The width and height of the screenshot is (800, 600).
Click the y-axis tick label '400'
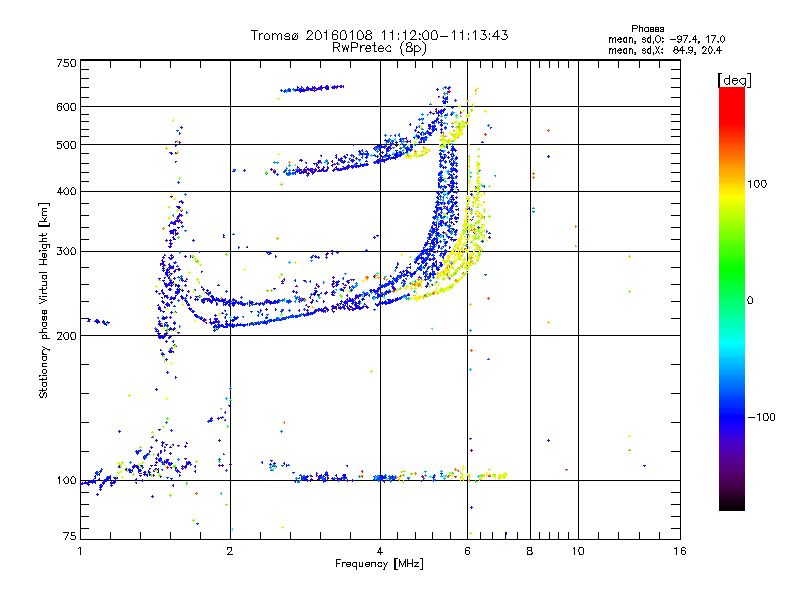[66, 192]
